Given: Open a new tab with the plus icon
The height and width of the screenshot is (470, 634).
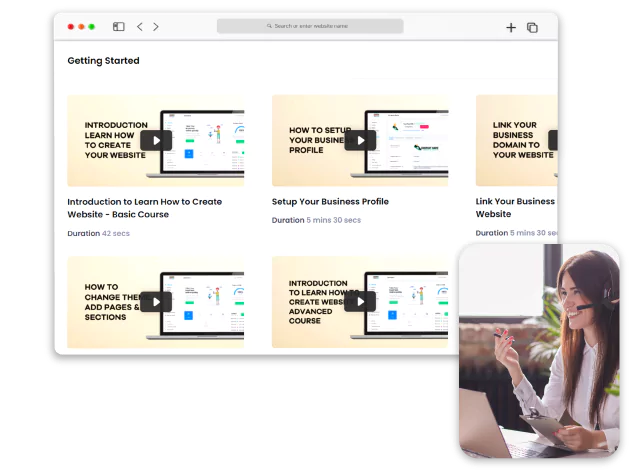Looking at the screenshot, I should pos(511,28).
